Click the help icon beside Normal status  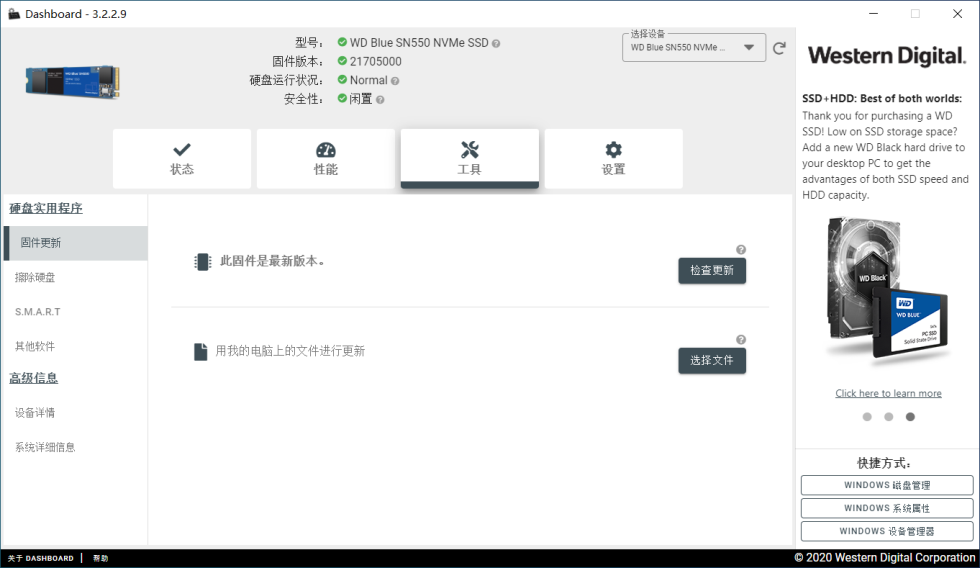[394, 81]
